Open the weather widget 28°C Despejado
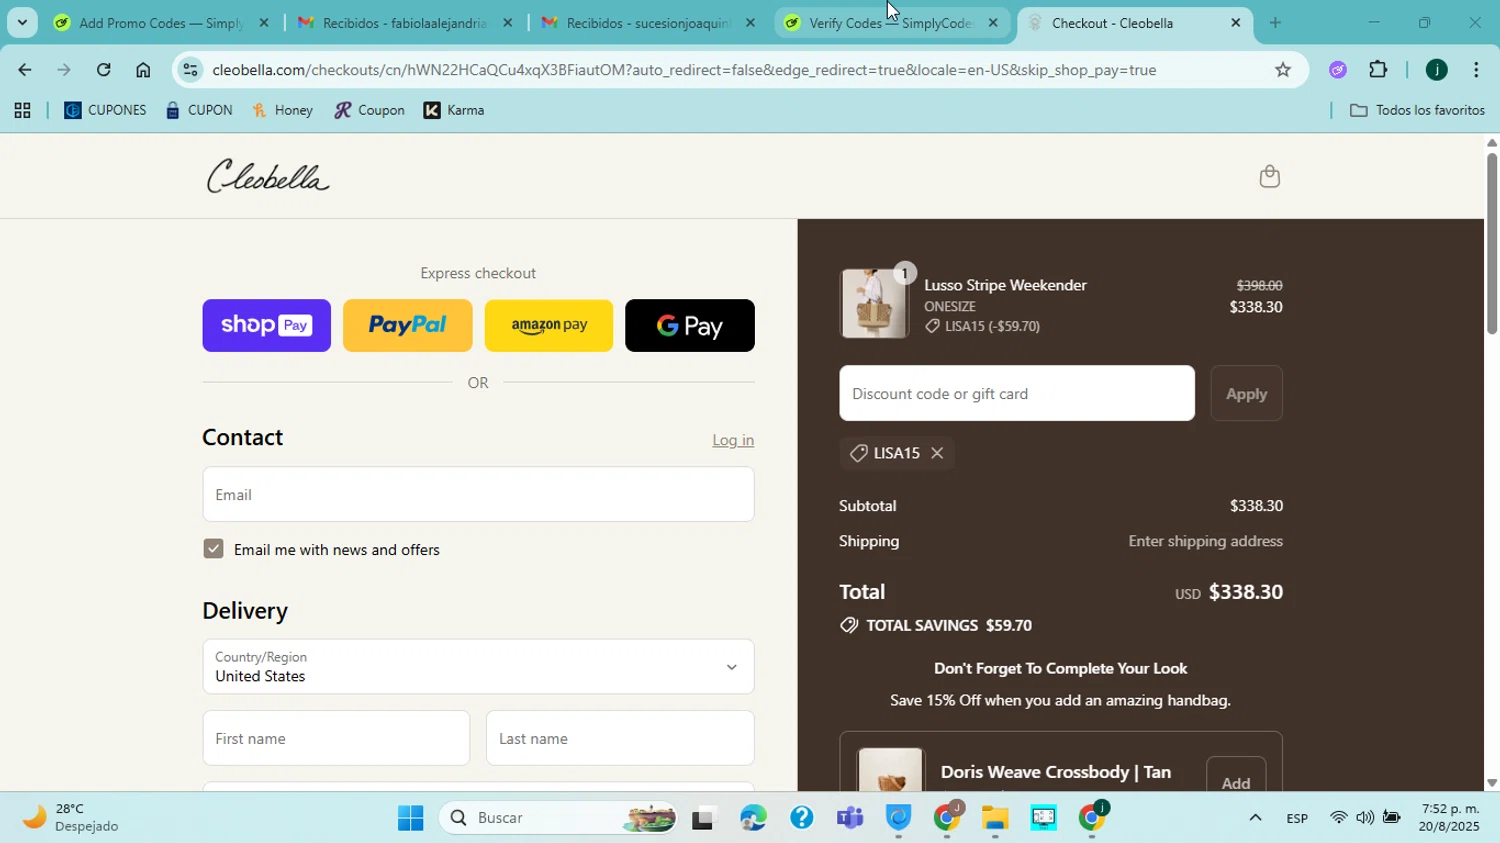The image size is (1500, 843). [72, 817]
